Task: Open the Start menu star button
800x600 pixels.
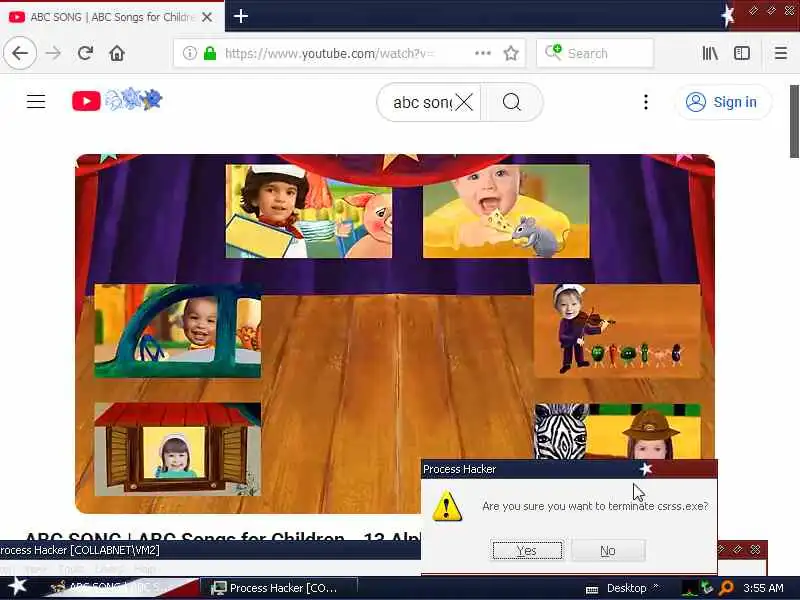Action: coord(17,585)
